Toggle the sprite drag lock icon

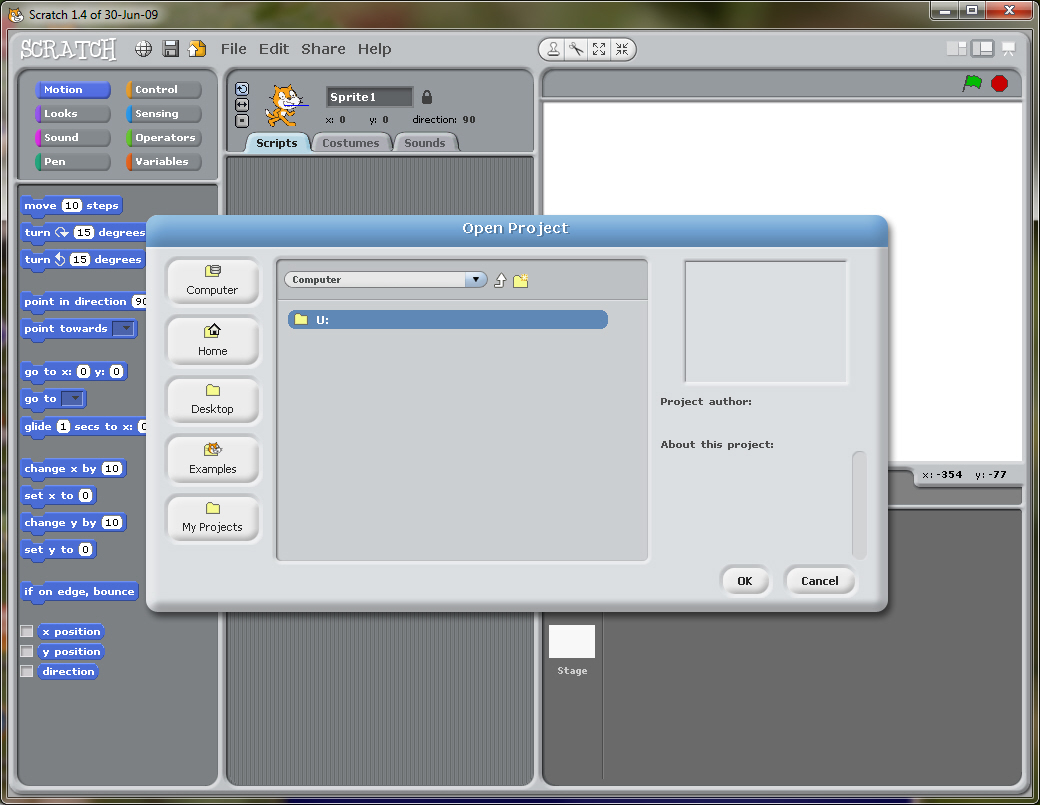427,97
